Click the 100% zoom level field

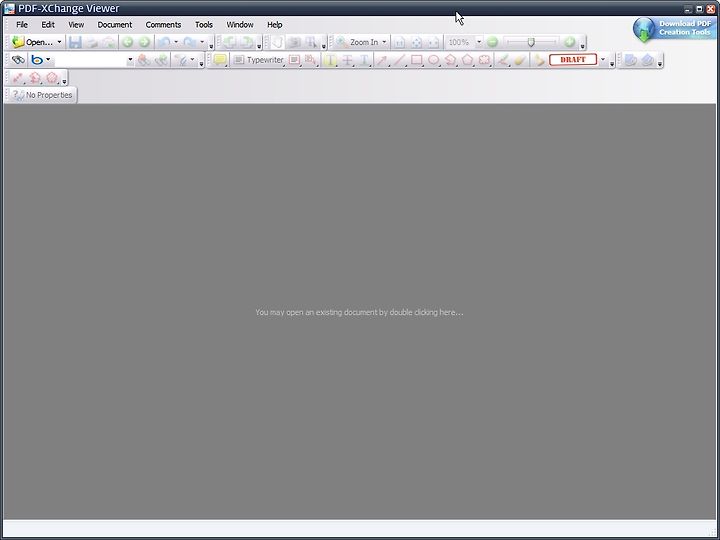[460, 42]
